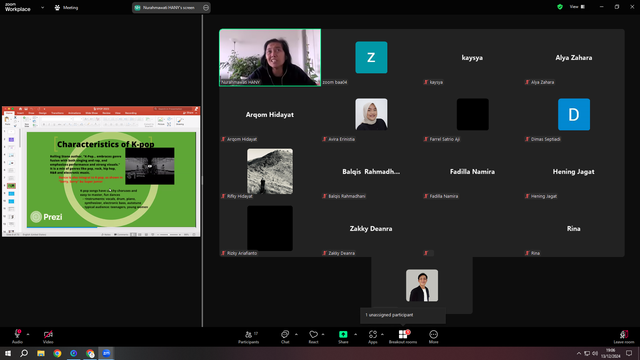Image resolution: width=640 pixels, height=360 pixels.
Task: Click the '1 unassigned participant' tooltip
Action: point(403,315)
